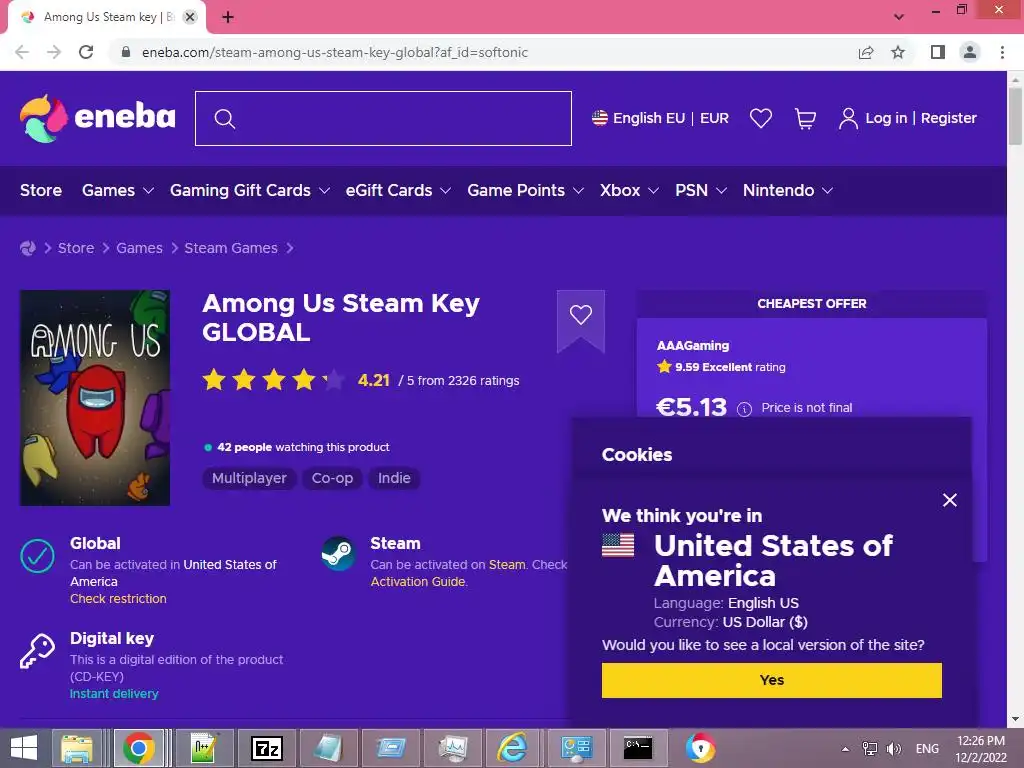Click the breadcrumb home icon
This screenshot has height=768, width=1024.
tap(27, 248)
